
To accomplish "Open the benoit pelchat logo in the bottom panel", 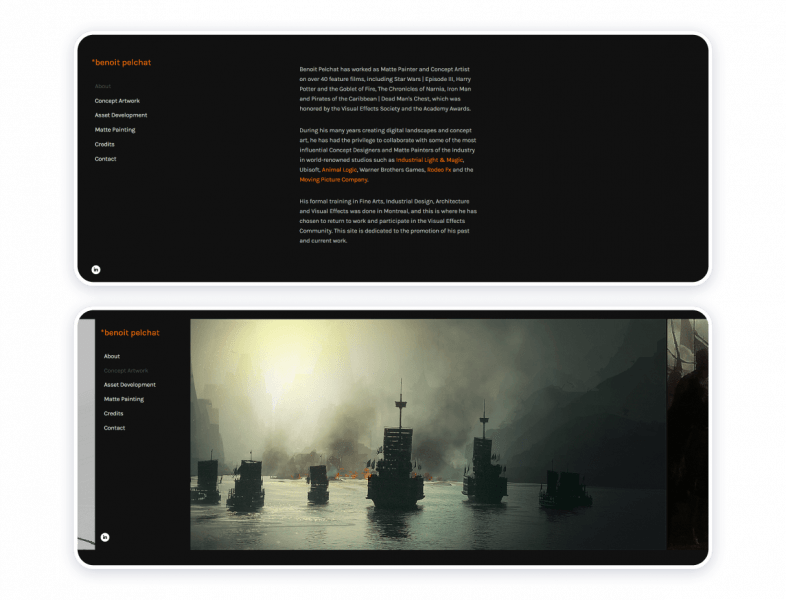I will pos(130,332).
